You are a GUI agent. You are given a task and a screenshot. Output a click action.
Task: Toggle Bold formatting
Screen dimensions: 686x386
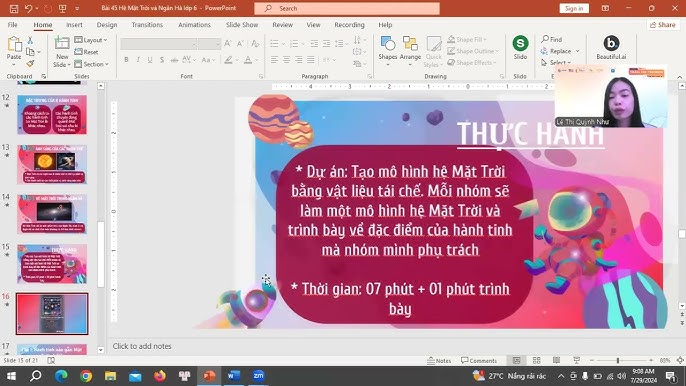tap(126, 60)
